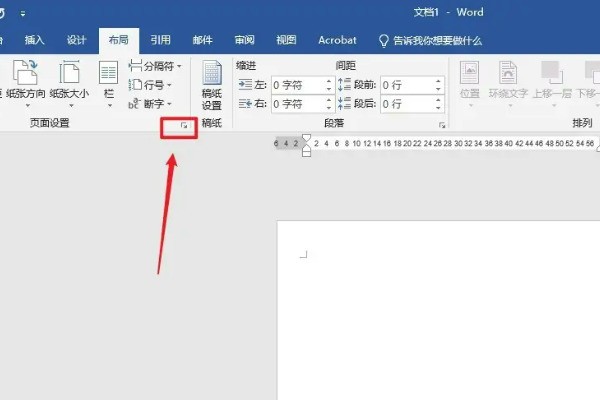Increase 段前 spacing with the up stepper
The width and height of the screenshot is (600, 400).
(x=438, y=81)
